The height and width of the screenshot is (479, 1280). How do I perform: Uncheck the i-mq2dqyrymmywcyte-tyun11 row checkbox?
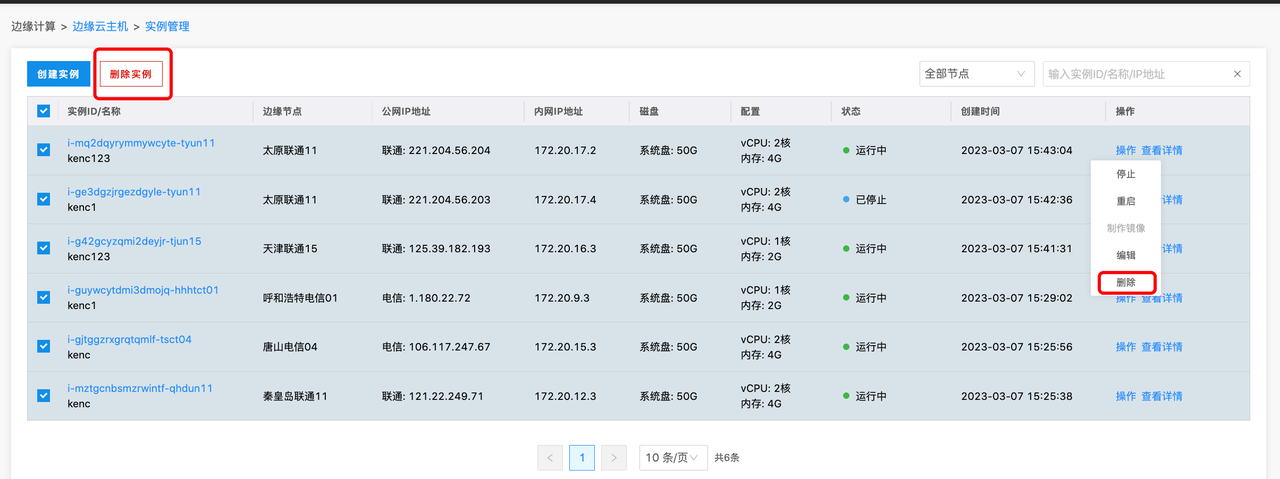(x=43, y=150)
